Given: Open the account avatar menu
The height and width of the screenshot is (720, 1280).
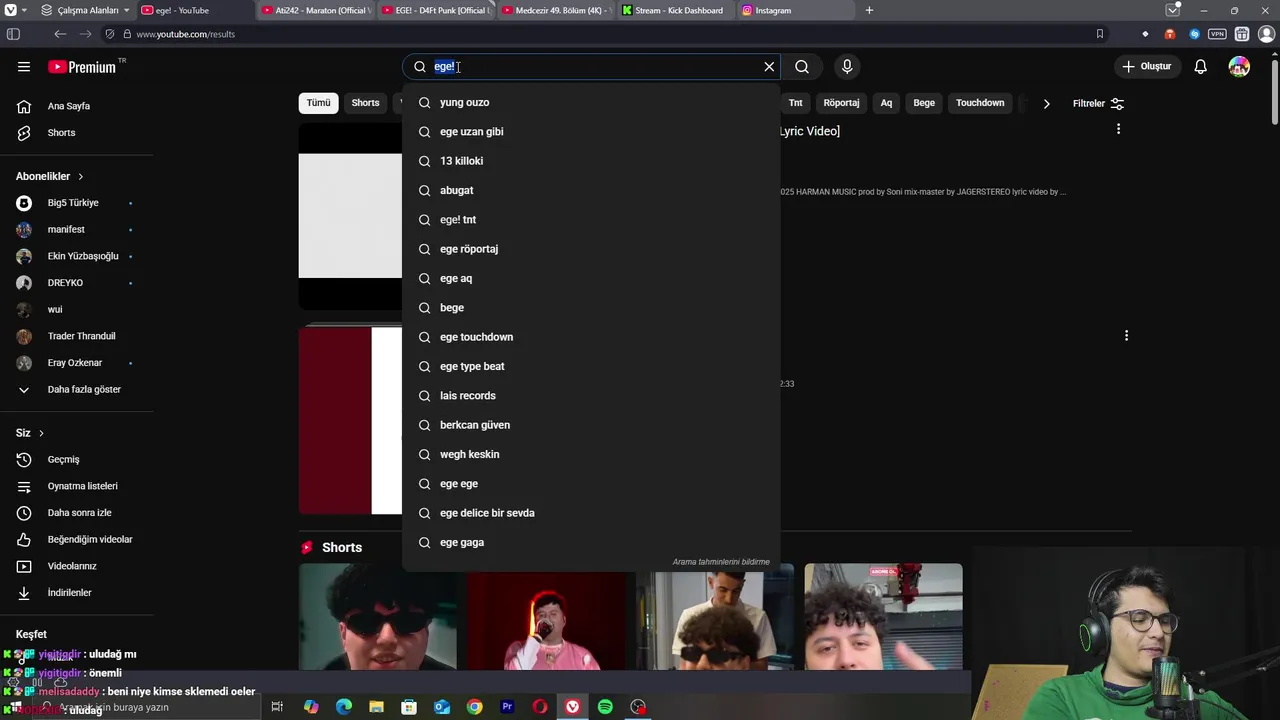Looking at the screenshot, I should coord(1239,67).
